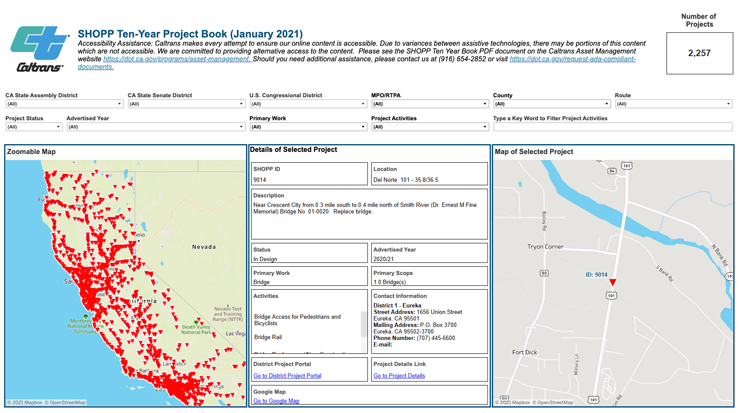
Task: Open the Go to Google Map link
Action: click(x=277, y=401)
